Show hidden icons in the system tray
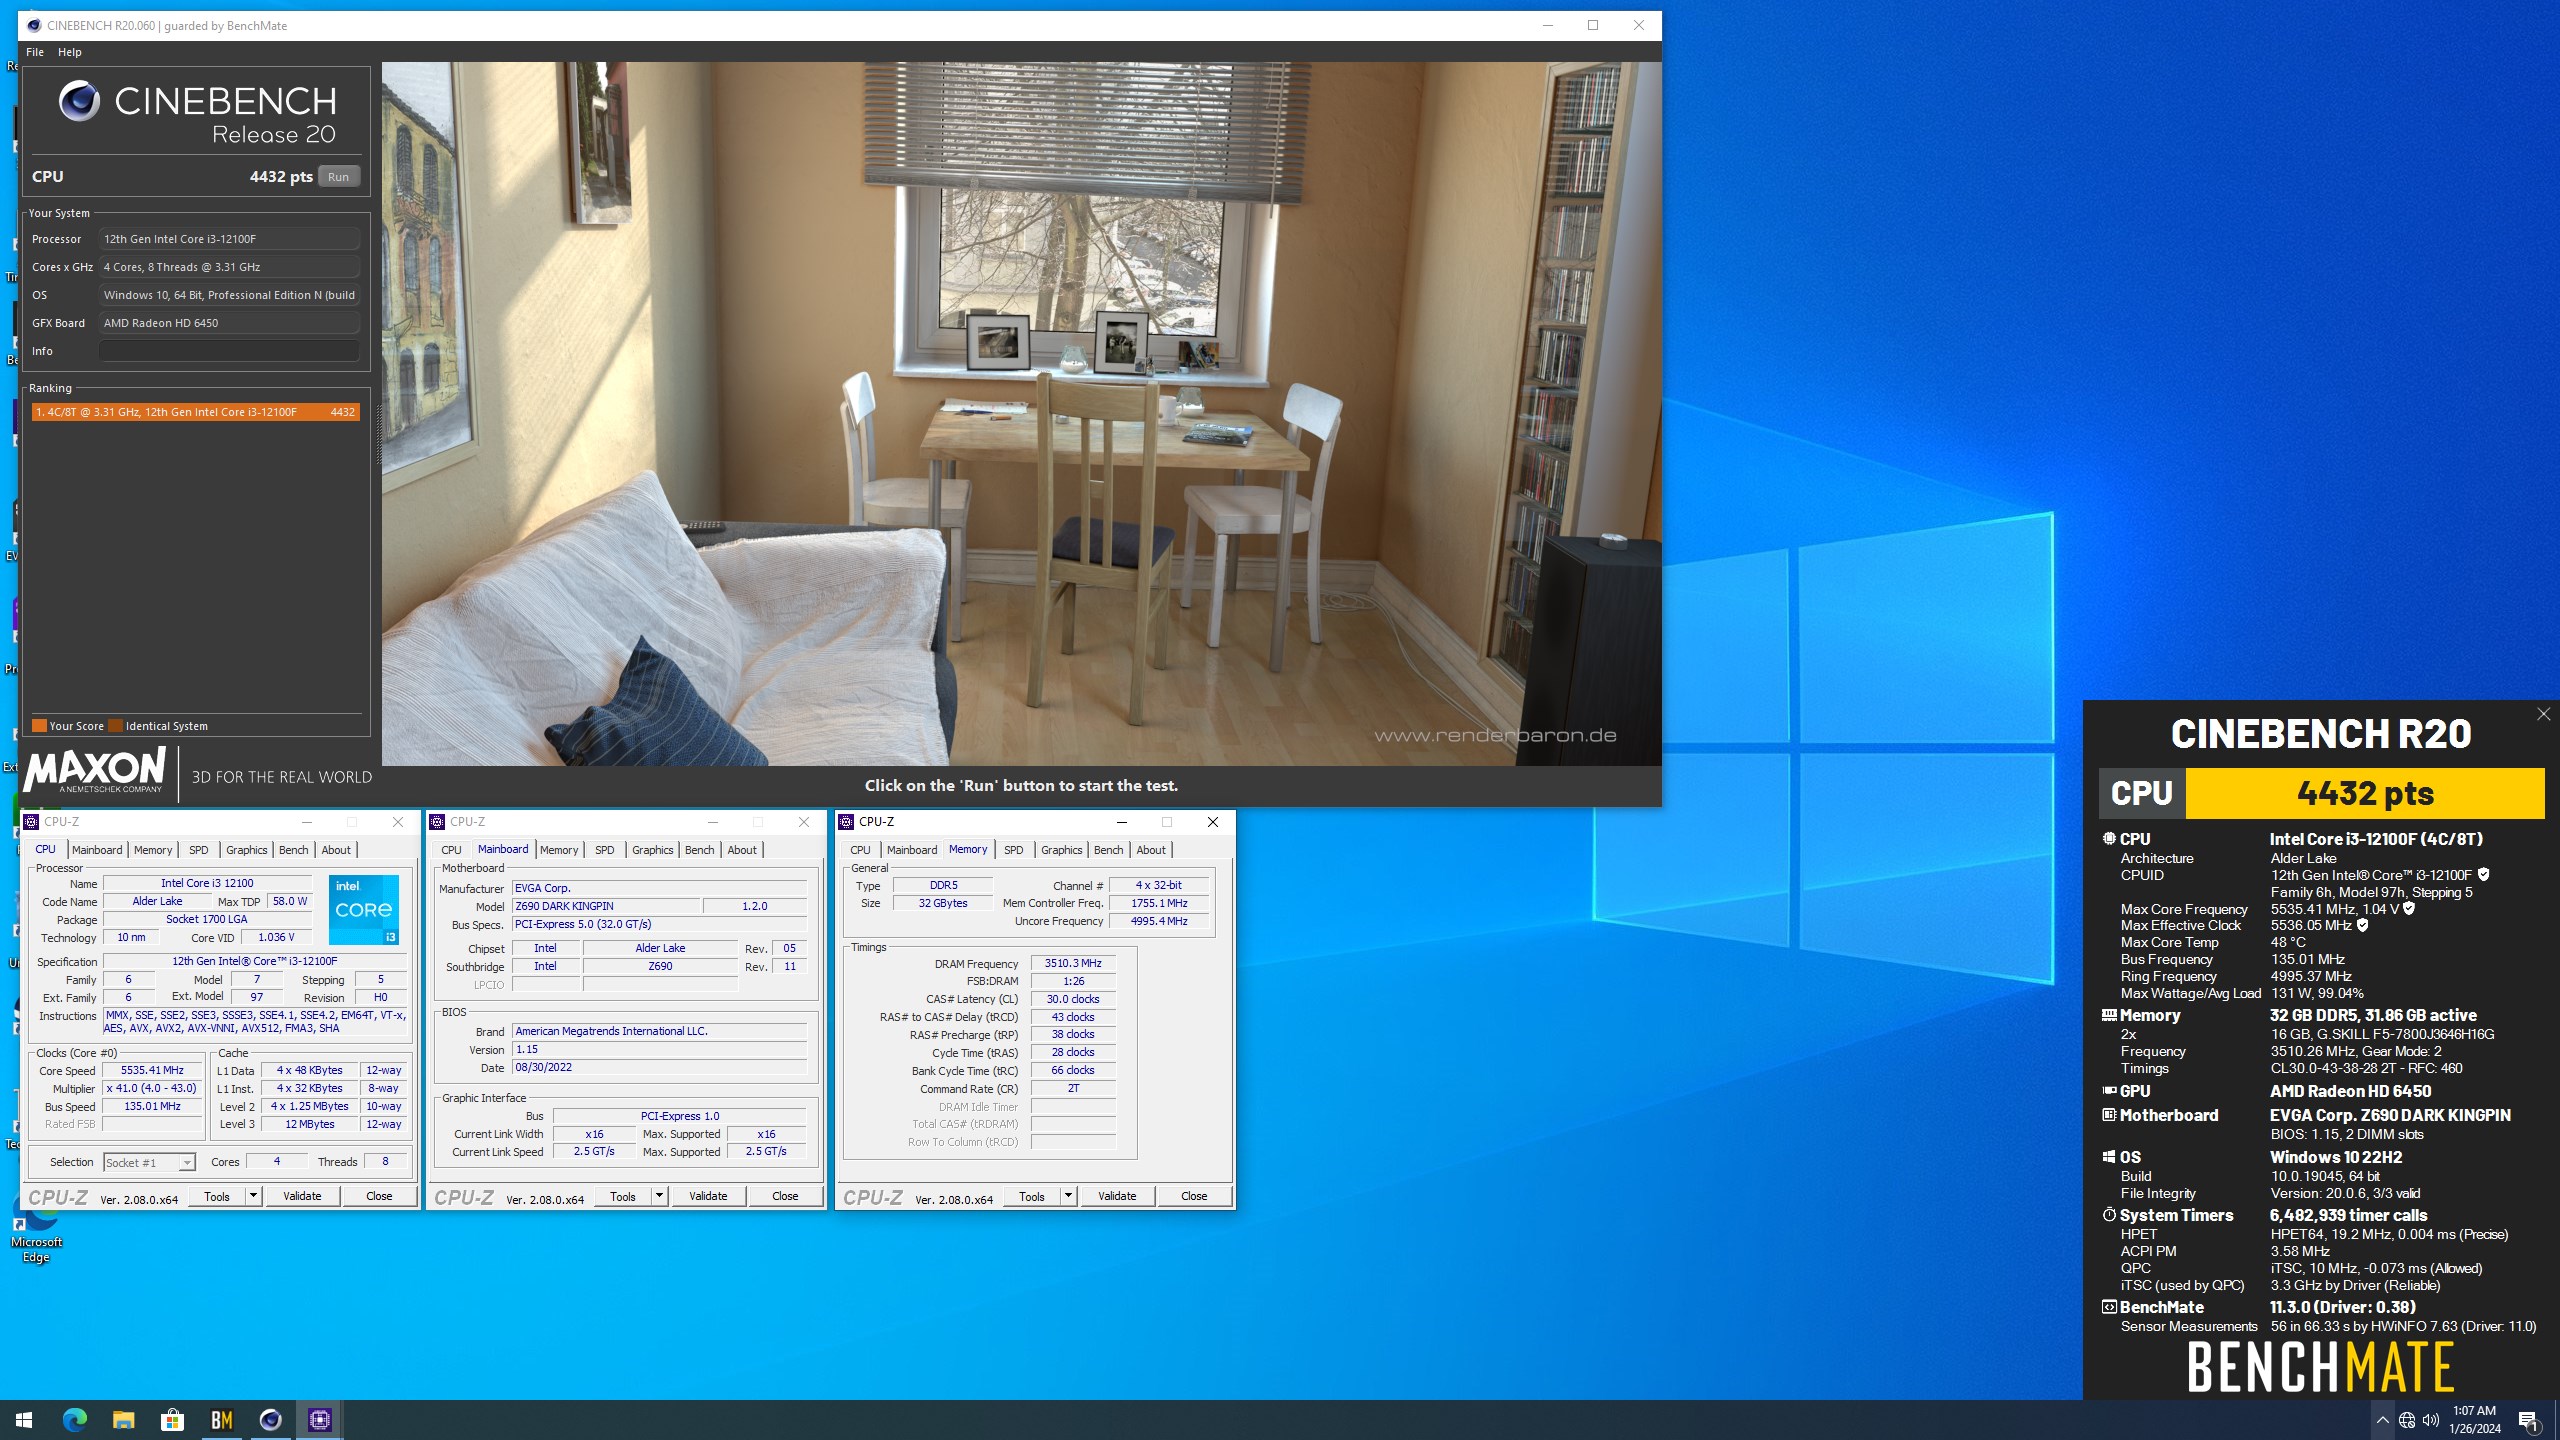The image size is (2560, 1440). click(2382, 1420)
